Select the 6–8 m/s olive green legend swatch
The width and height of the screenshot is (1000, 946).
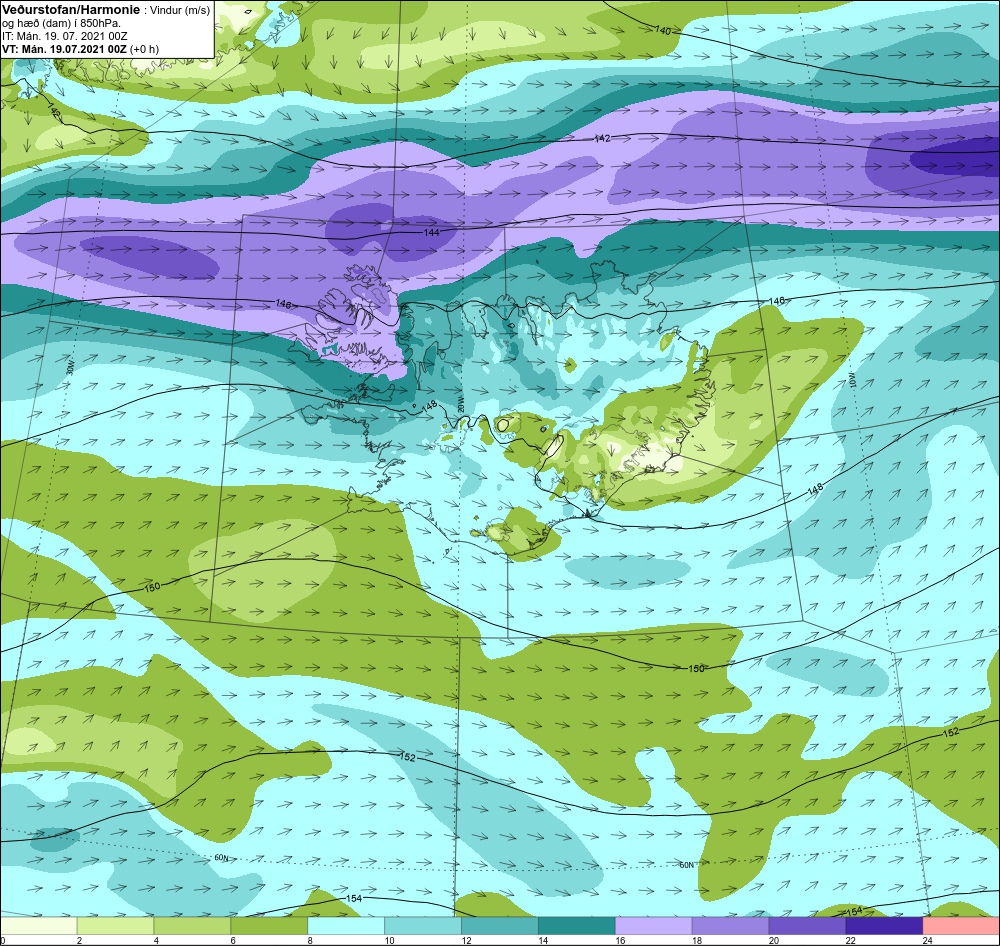[x=269, y=926]
